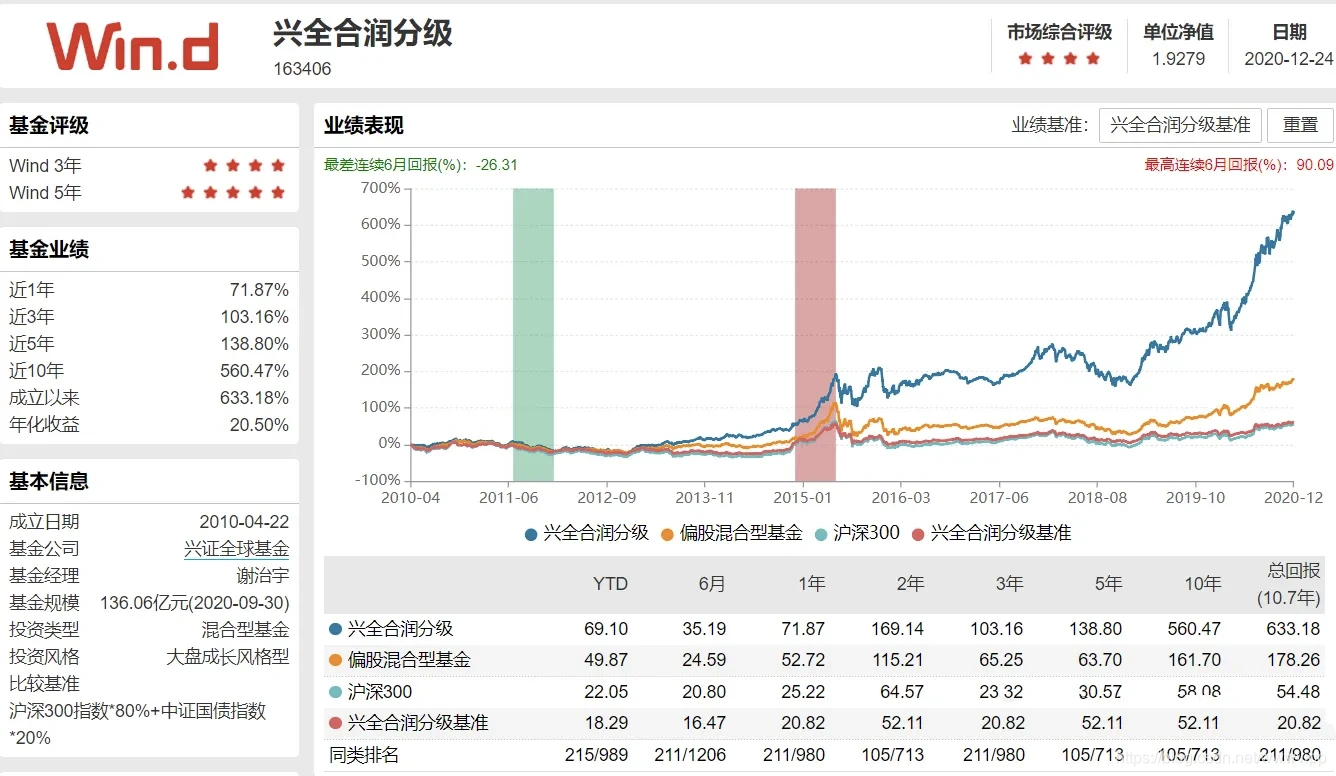The width and height of the screenshot is (1336, 776).
Task: Click the fund title 兴全合润分级
Action: [x=363, y=33]
